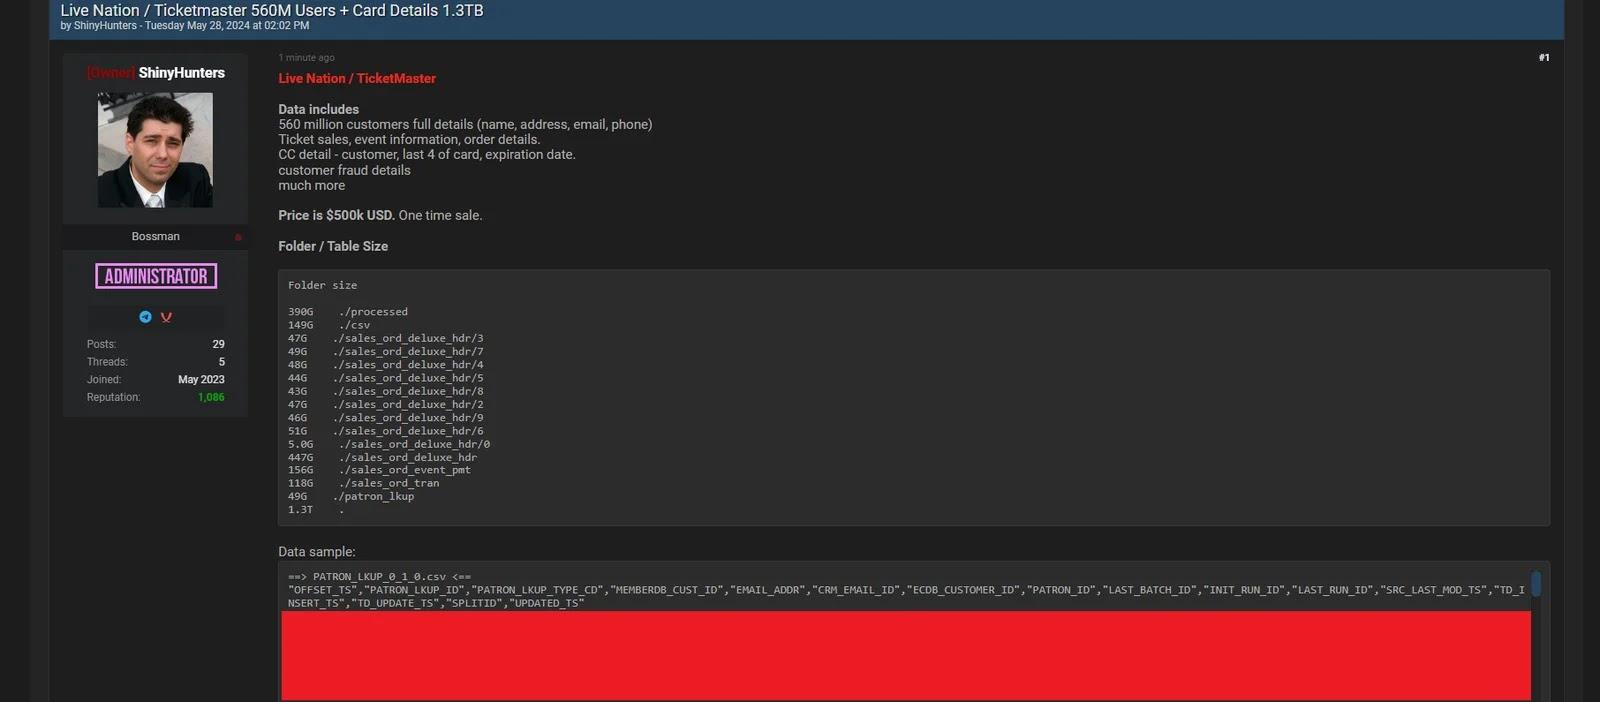
Task: Click the './sales_ord_deluxe_hdr/5' row
Action: pyautogui.click(x=386, y=378)
